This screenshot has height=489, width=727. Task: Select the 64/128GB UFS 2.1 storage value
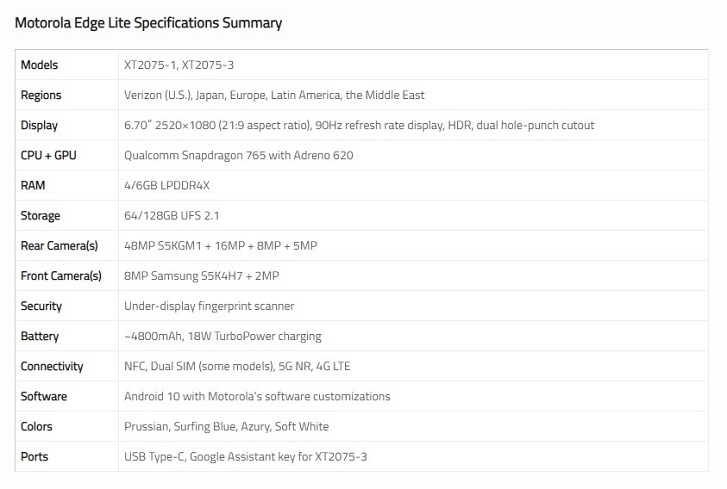click(172, 216)
